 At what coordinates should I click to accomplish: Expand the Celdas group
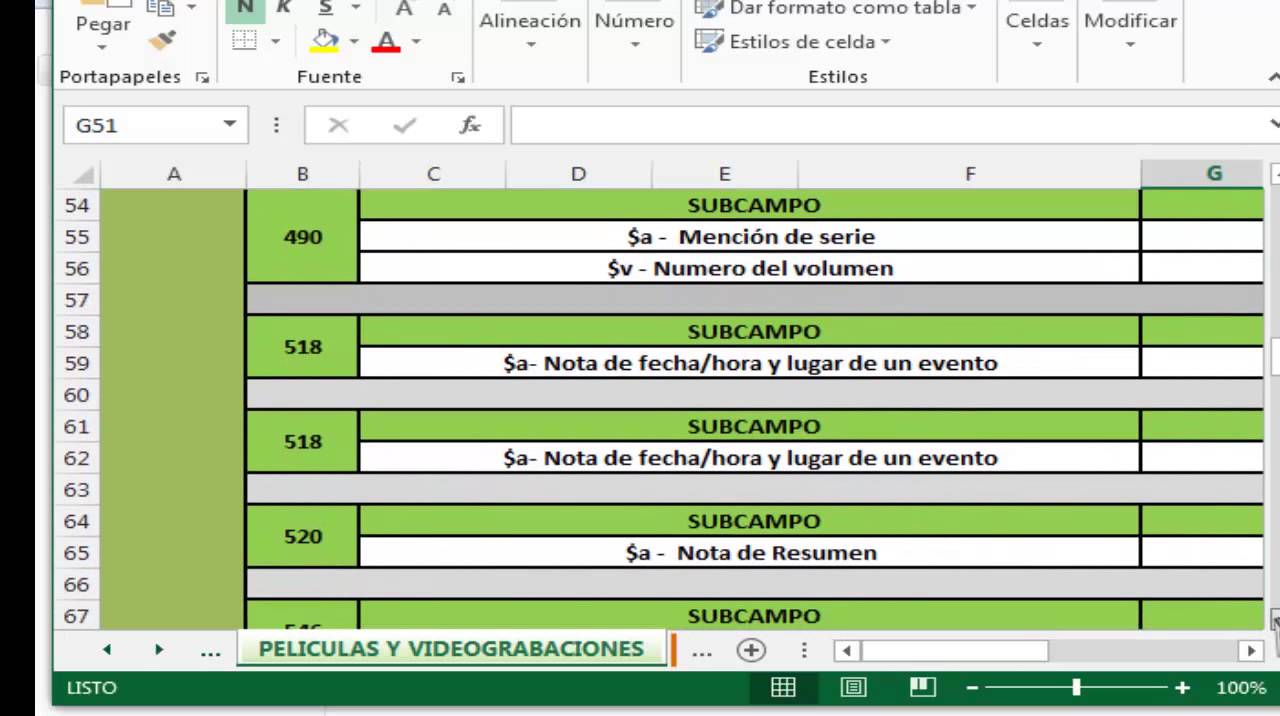click(x=1037, y=30)
